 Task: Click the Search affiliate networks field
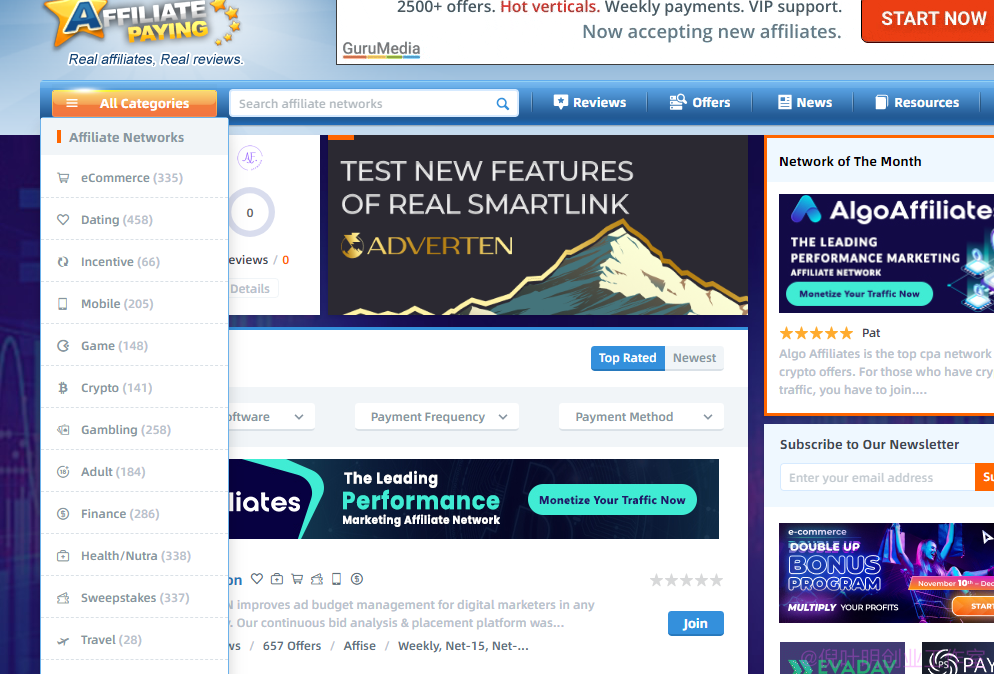click(x=373, y=103)
